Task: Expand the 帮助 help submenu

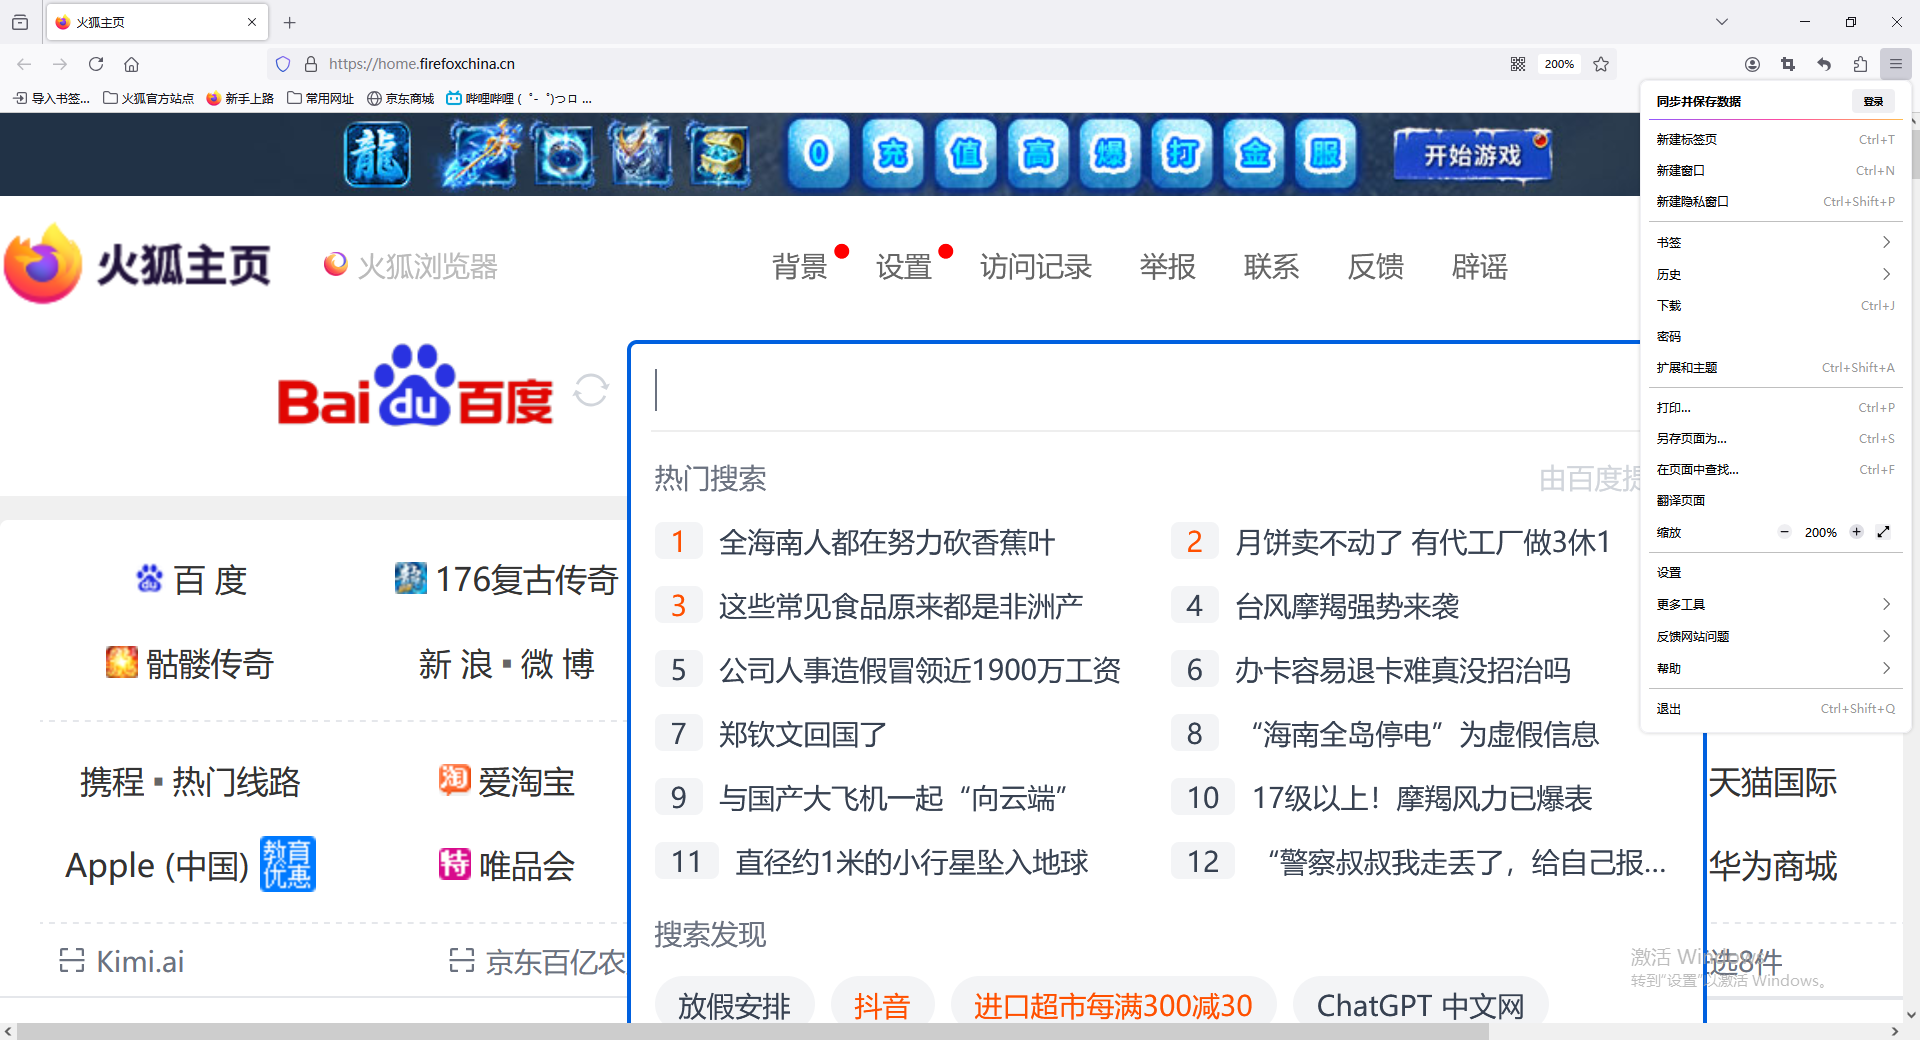Action: click(1775, 668)
